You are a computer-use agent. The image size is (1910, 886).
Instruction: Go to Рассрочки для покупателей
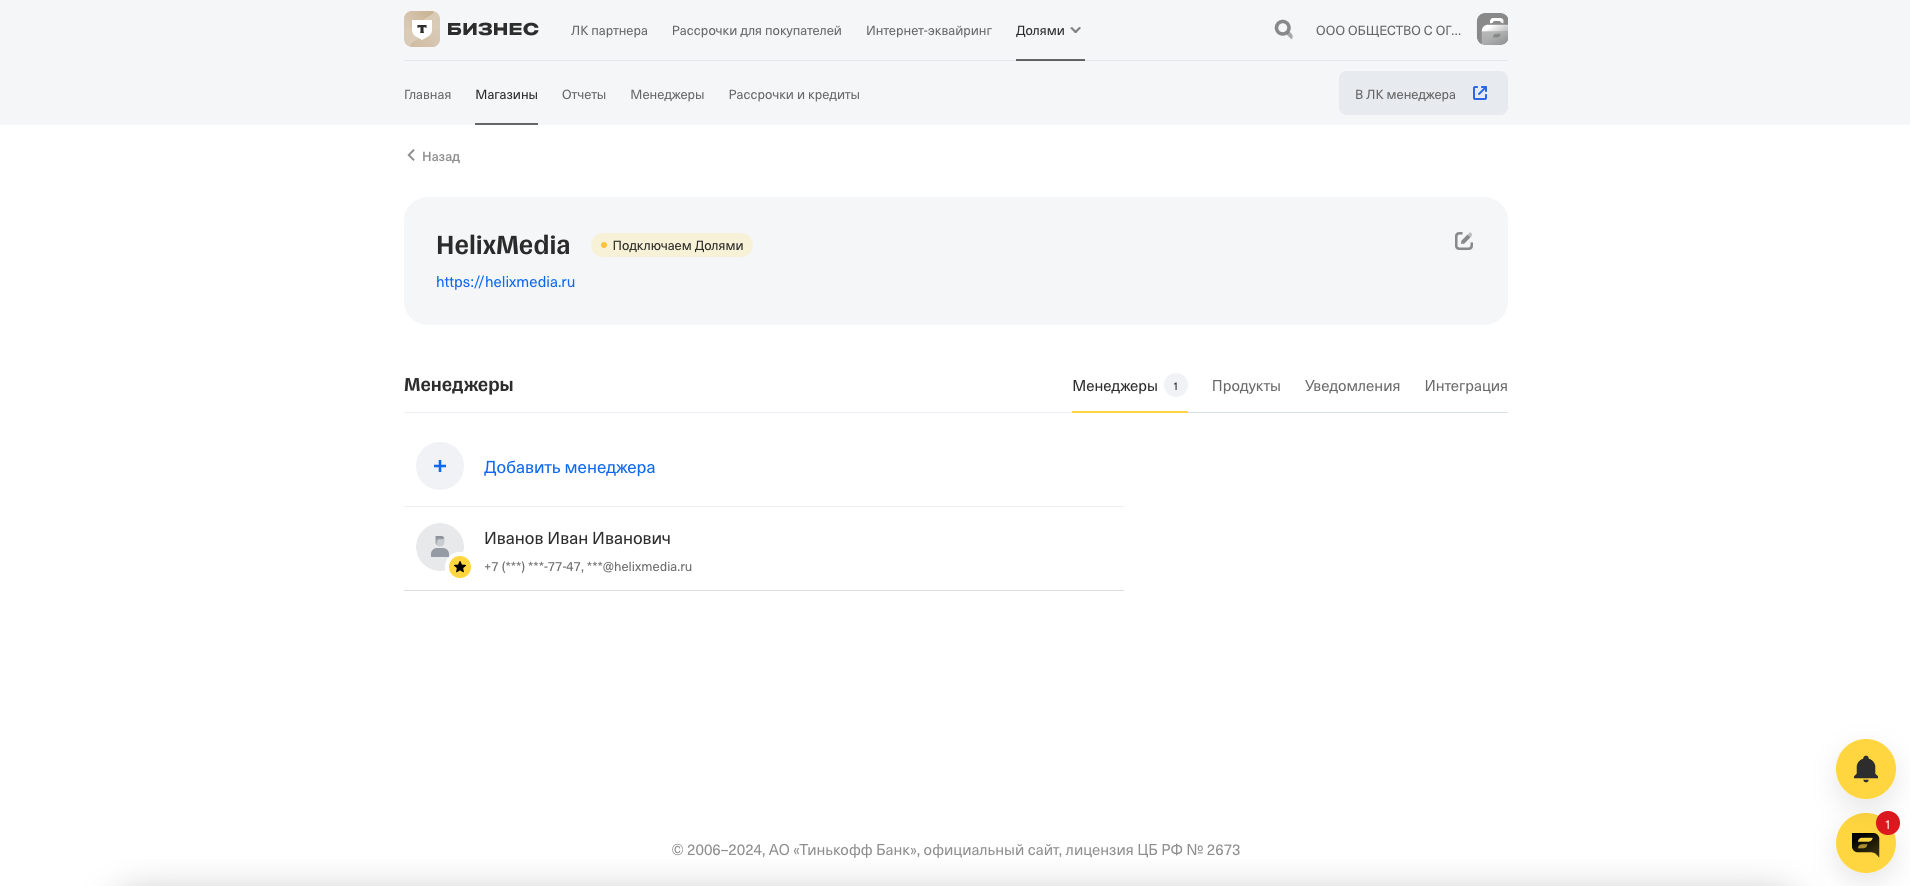[757, 30]
